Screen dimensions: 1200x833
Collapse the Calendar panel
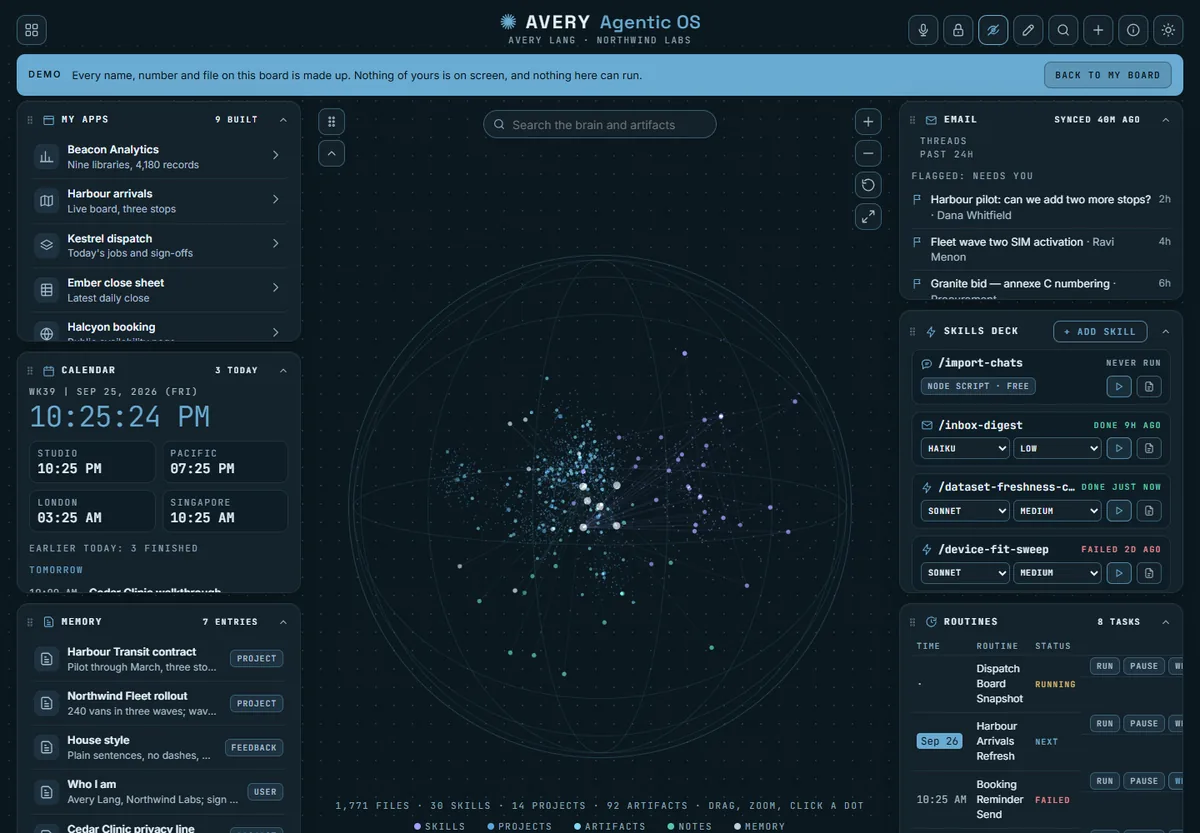[x=283, y=370]
